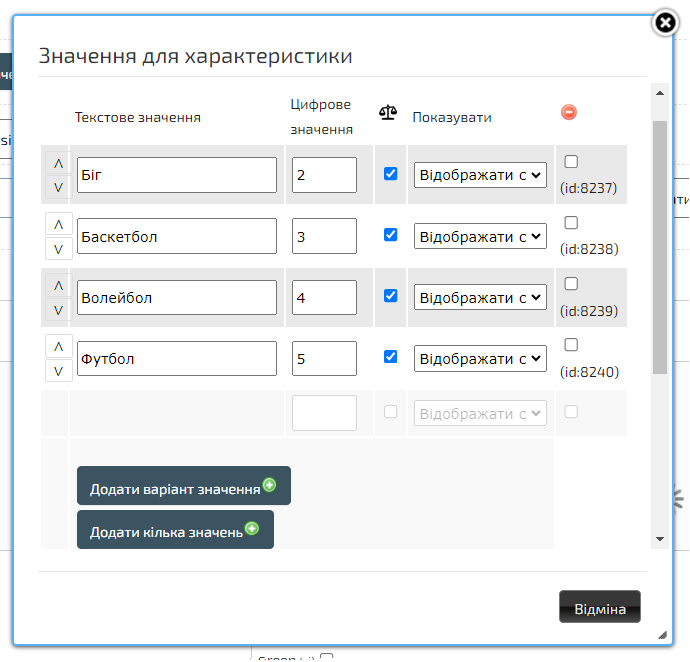Uncheck the compare checkbox for Футбол
The image size is (690, 662).
[x=391, y=356]
